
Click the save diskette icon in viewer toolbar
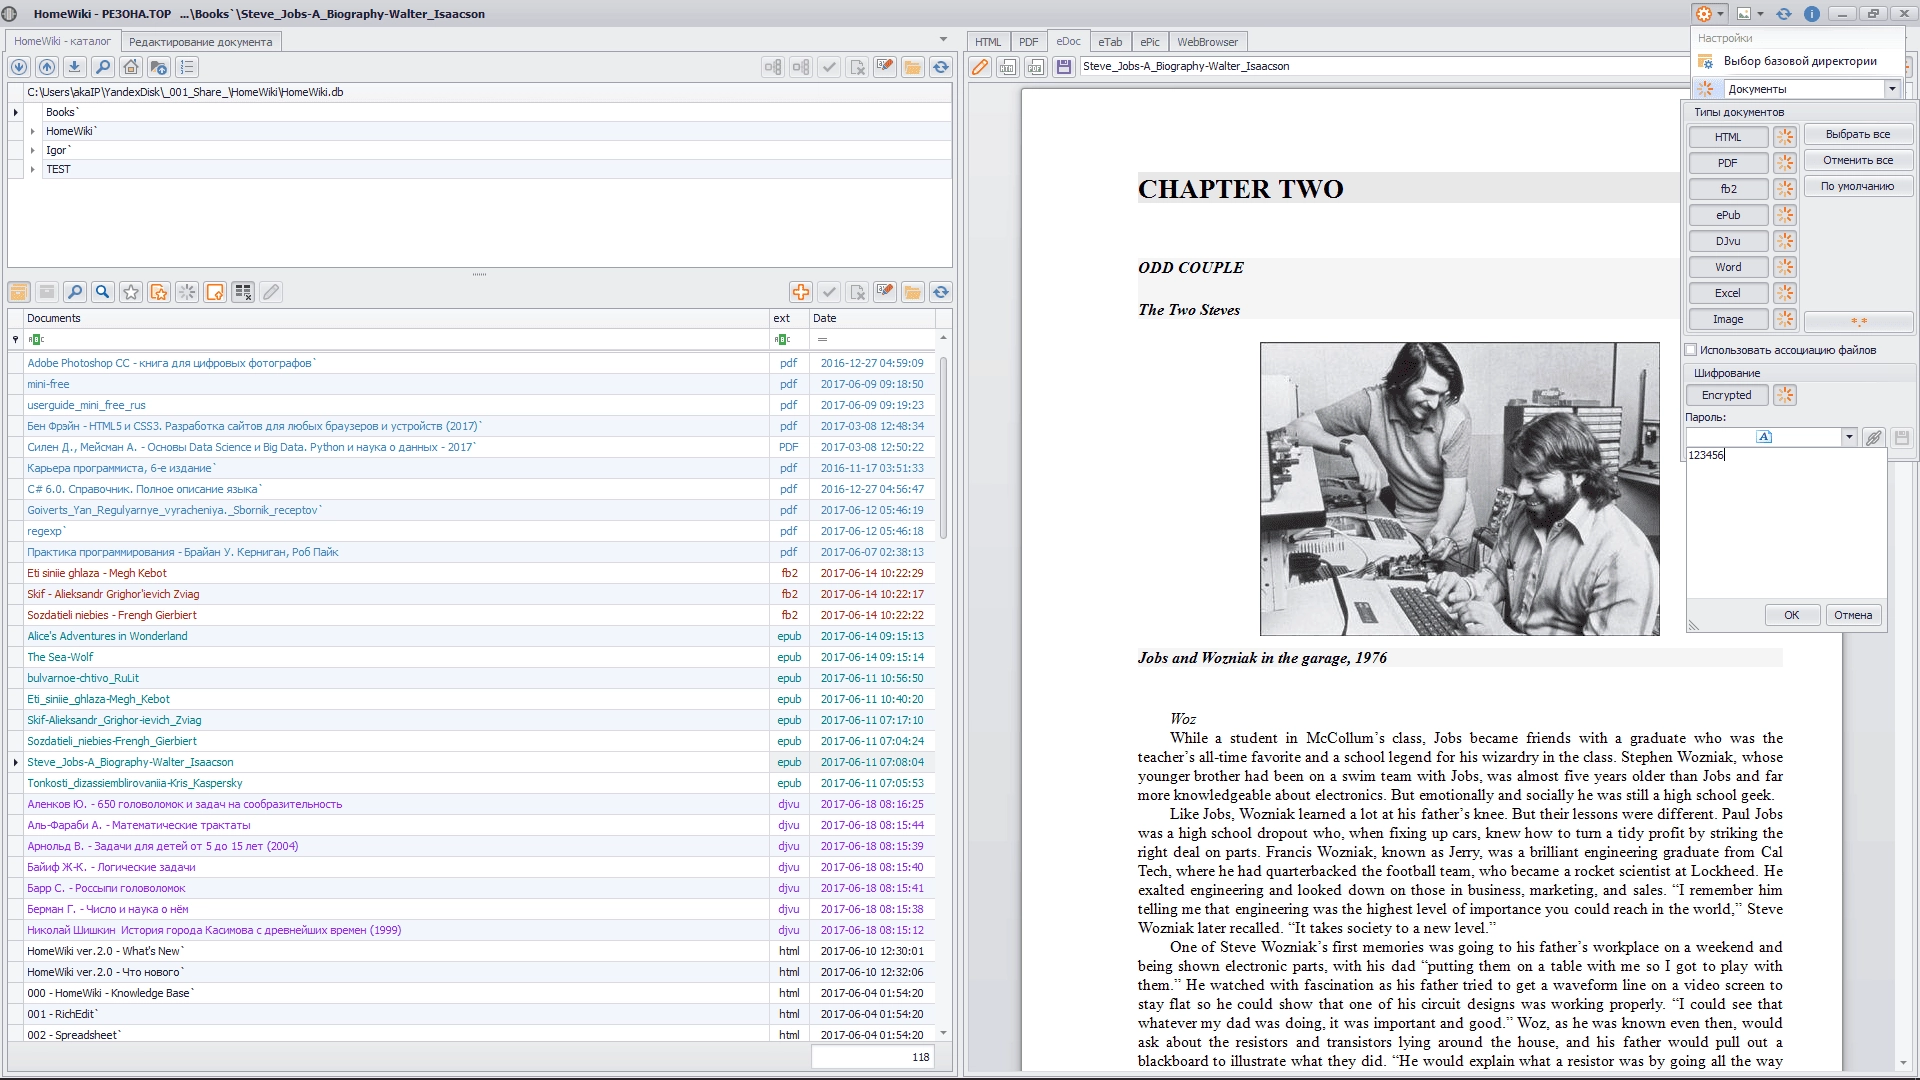pyautogui.click(x=1064, y=67)
